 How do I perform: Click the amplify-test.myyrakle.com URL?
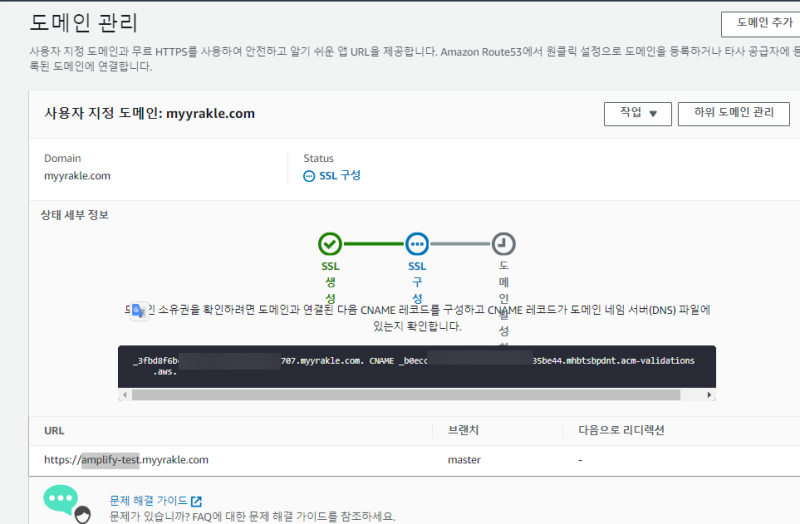[x=126, y=460]
